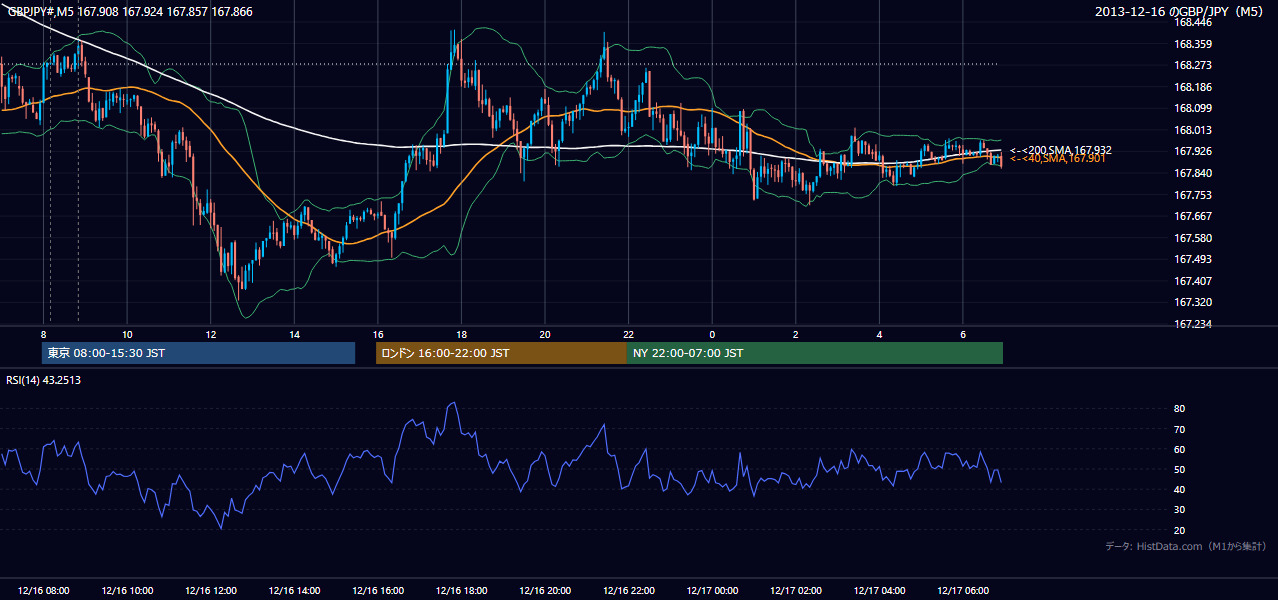
Task: Click bottom time label 12/17 02:00
Action: [x=795, y=591]
